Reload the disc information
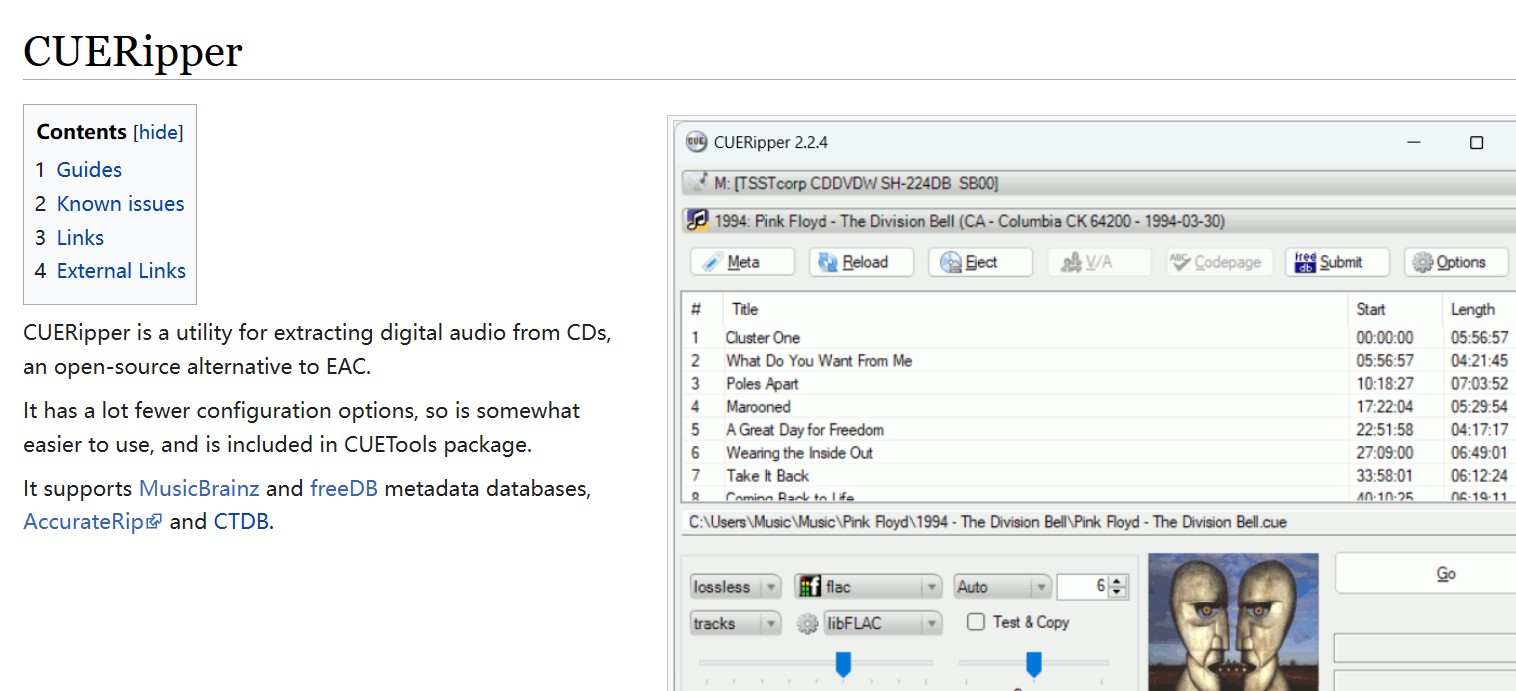 (862, 262)
